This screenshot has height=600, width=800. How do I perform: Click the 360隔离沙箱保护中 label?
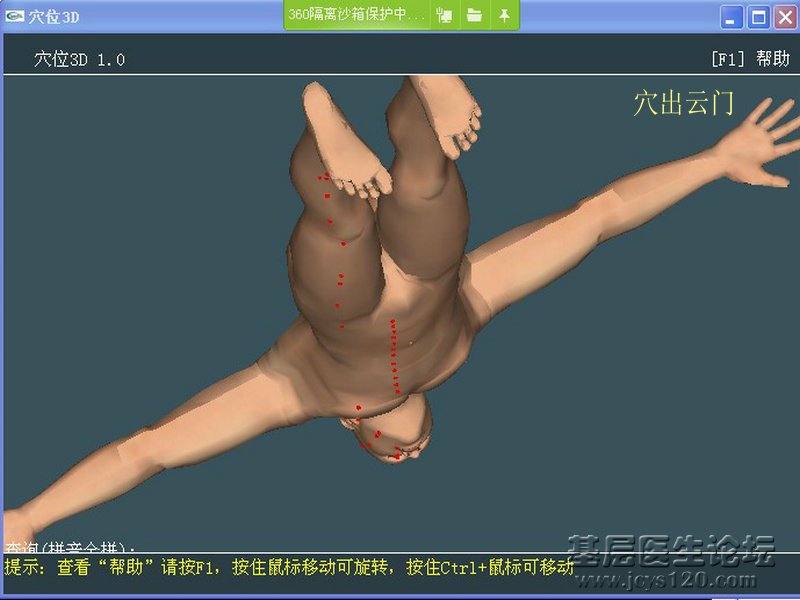356,15
